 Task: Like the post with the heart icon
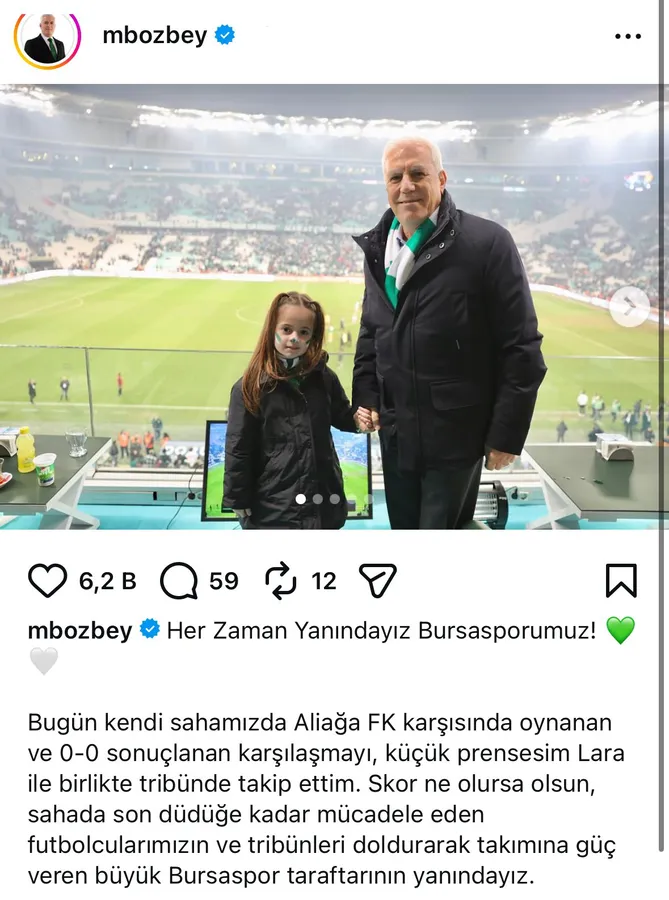coord(48,581)
